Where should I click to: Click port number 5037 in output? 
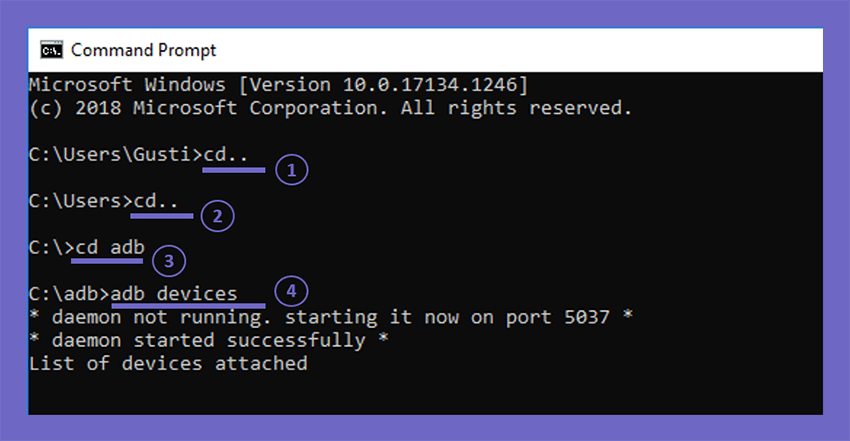(x=587, y=317)
